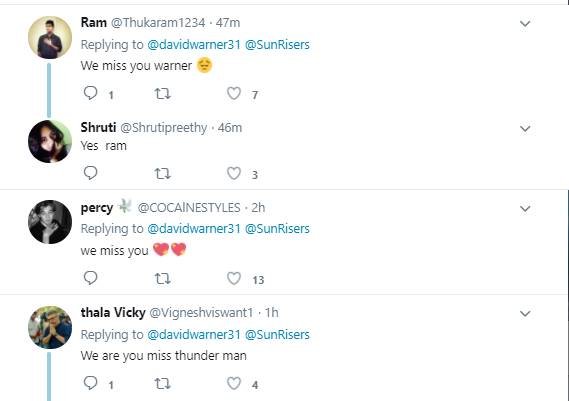Image resolution: width=569 pixels, height=401 pixels.
Task: View Shruti's profile picture
Action: tap(50, 142)
